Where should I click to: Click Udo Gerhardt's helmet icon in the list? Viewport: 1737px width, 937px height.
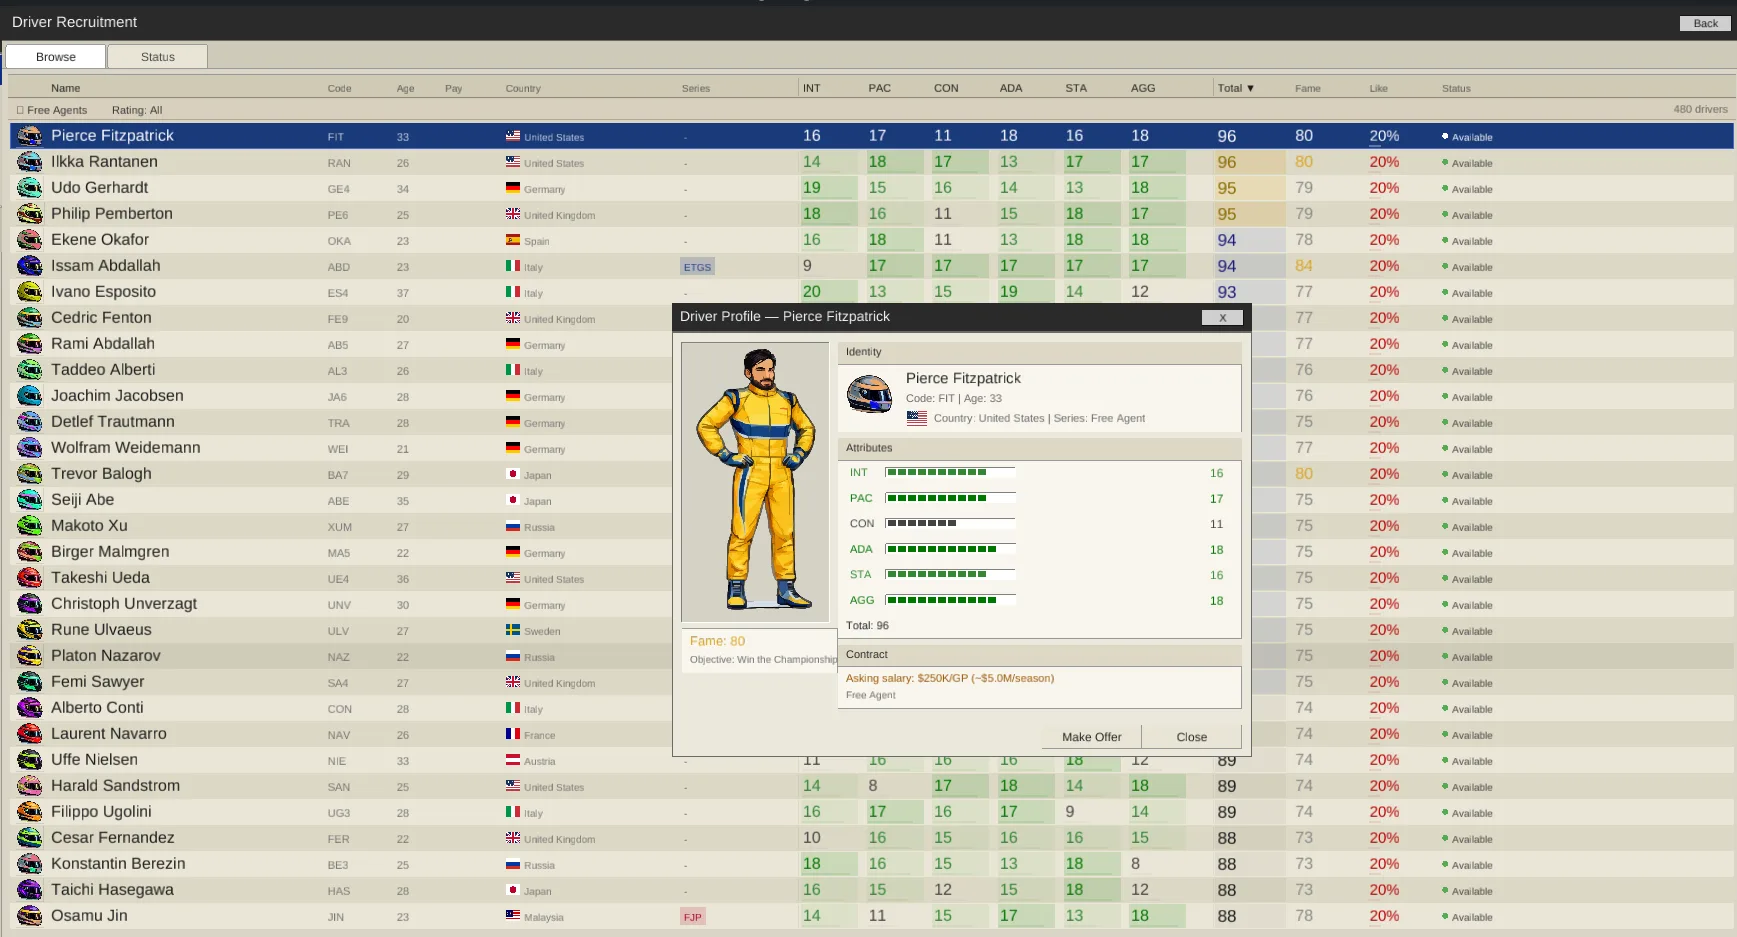coord(28,188)
